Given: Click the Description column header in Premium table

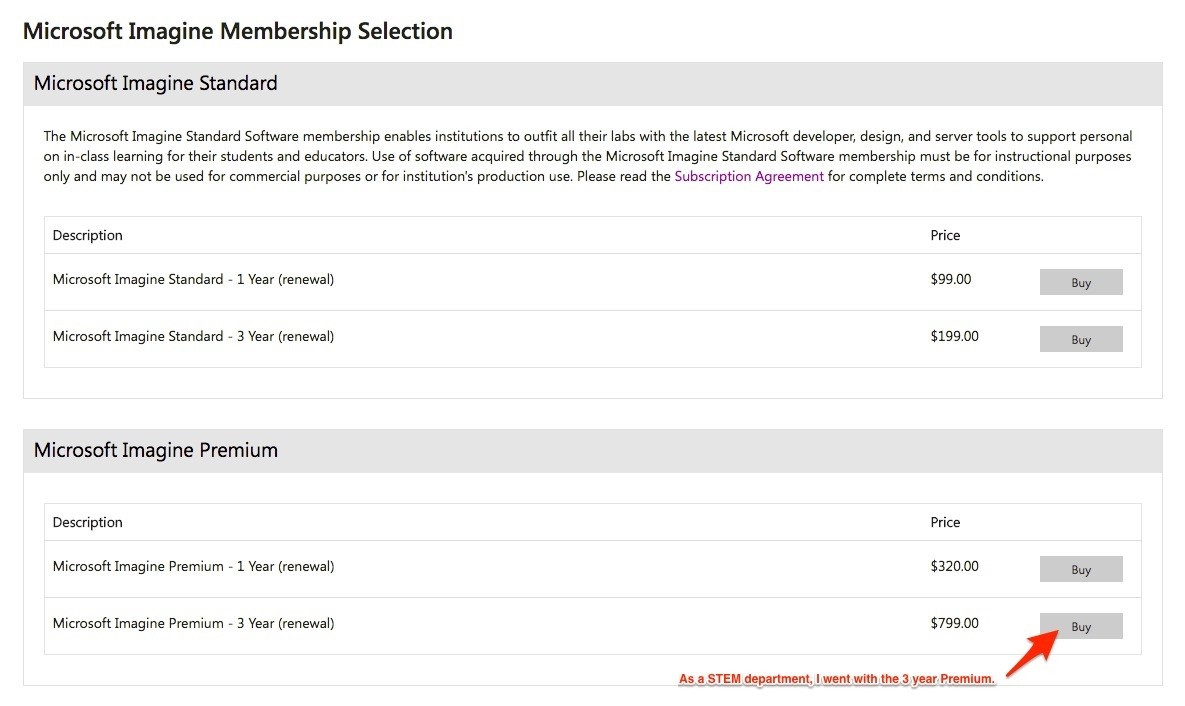Looking at the screenshot, I should click(88, 522).
